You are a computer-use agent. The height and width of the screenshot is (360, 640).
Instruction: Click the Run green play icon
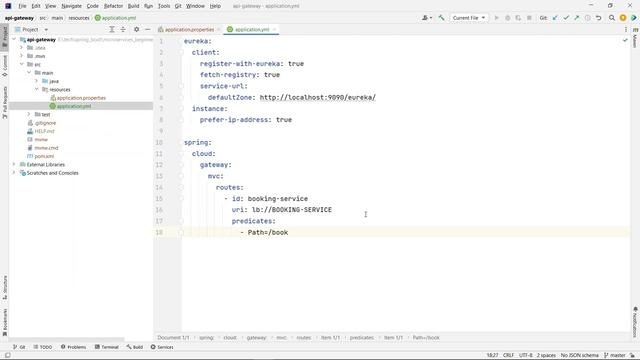click(497, 18)
